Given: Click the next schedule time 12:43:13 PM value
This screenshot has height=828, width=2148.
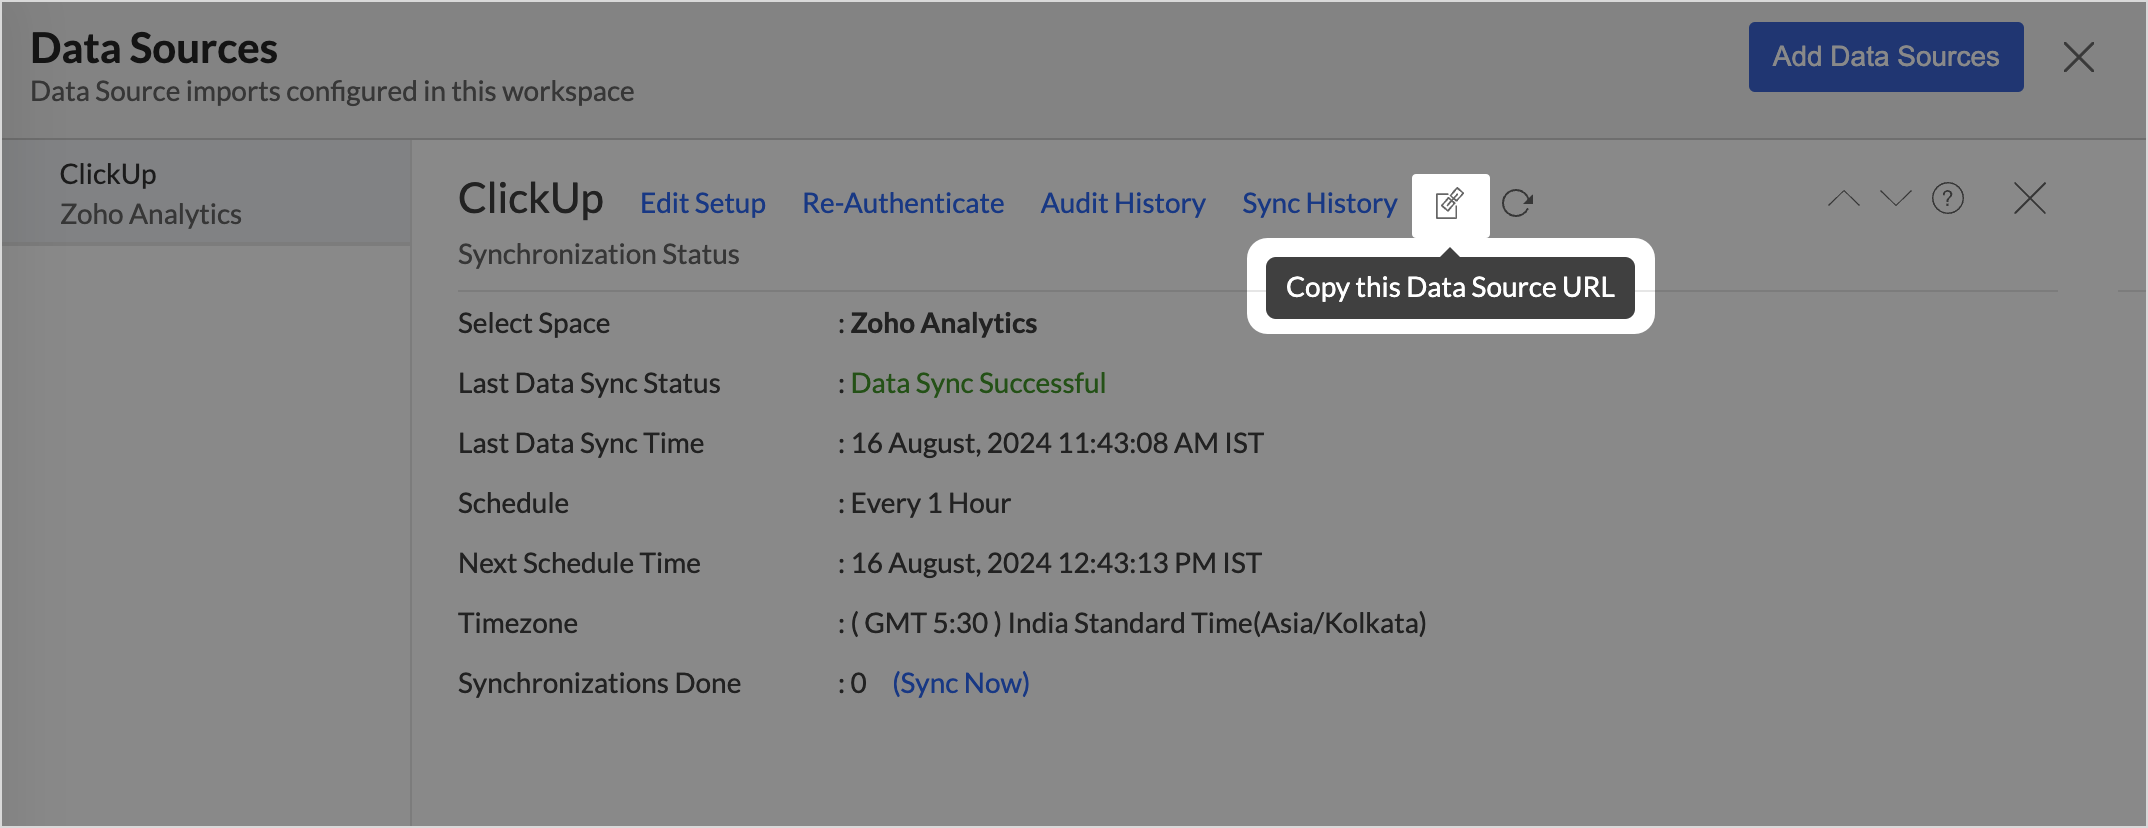Looking at the screenshot, I should coord(1056,563).
